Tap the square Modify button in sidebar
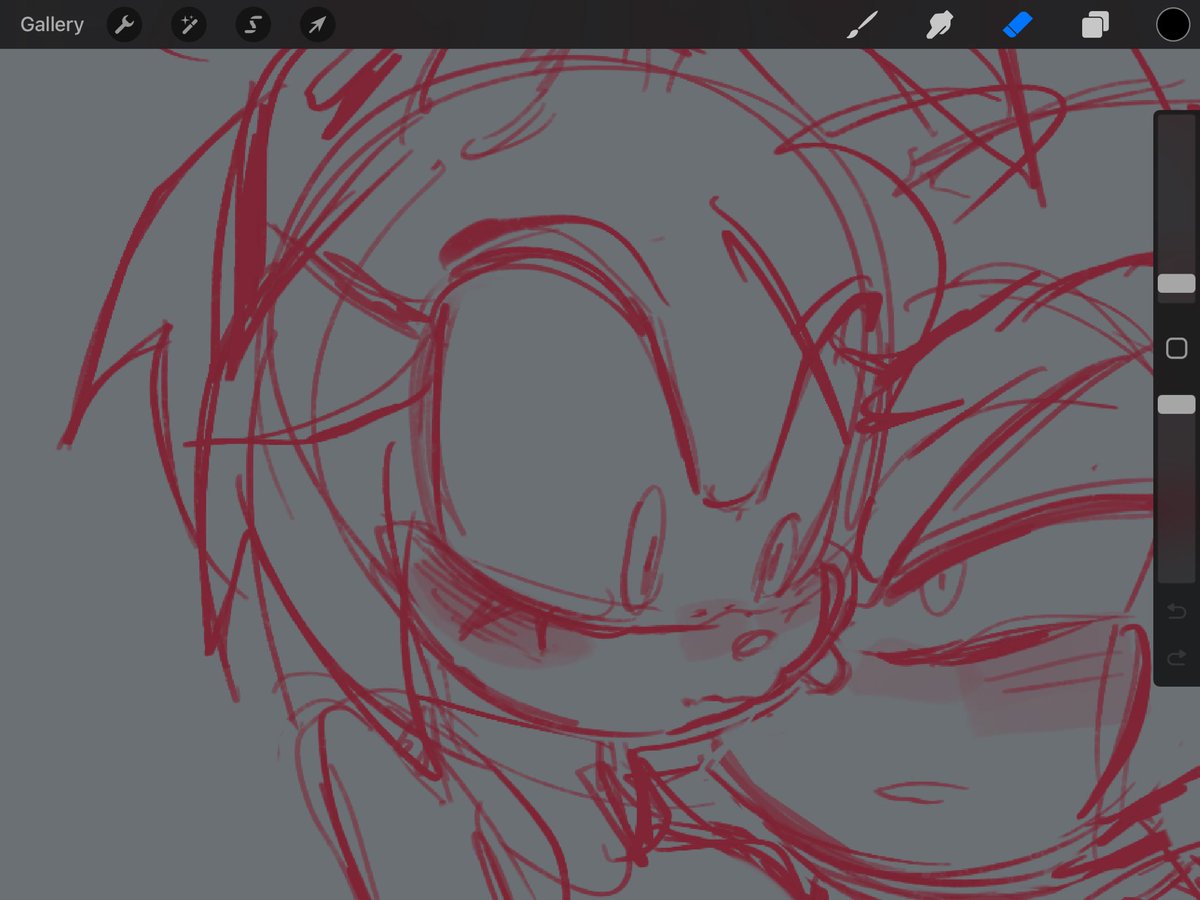 [x=1177, y=348]
